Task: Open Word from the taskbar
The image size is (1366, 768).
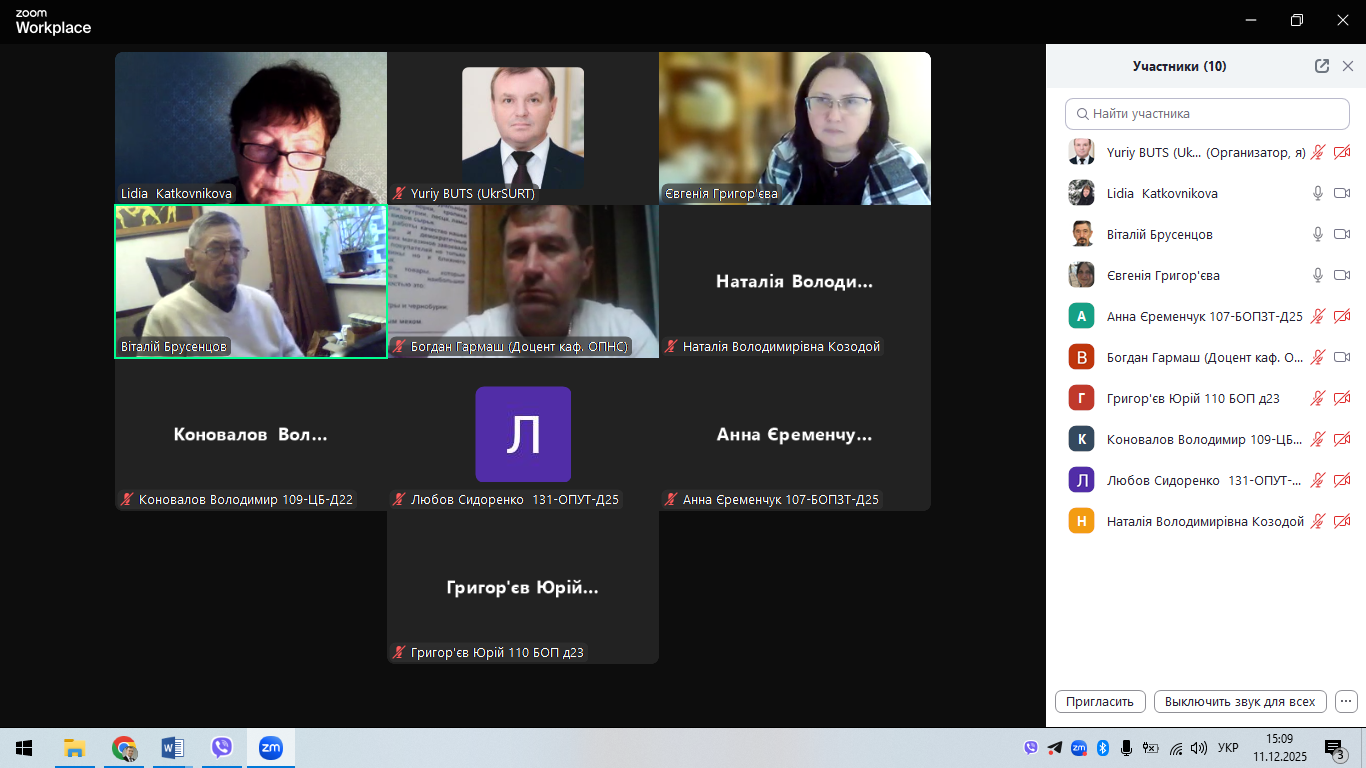Action: point(173,748)
